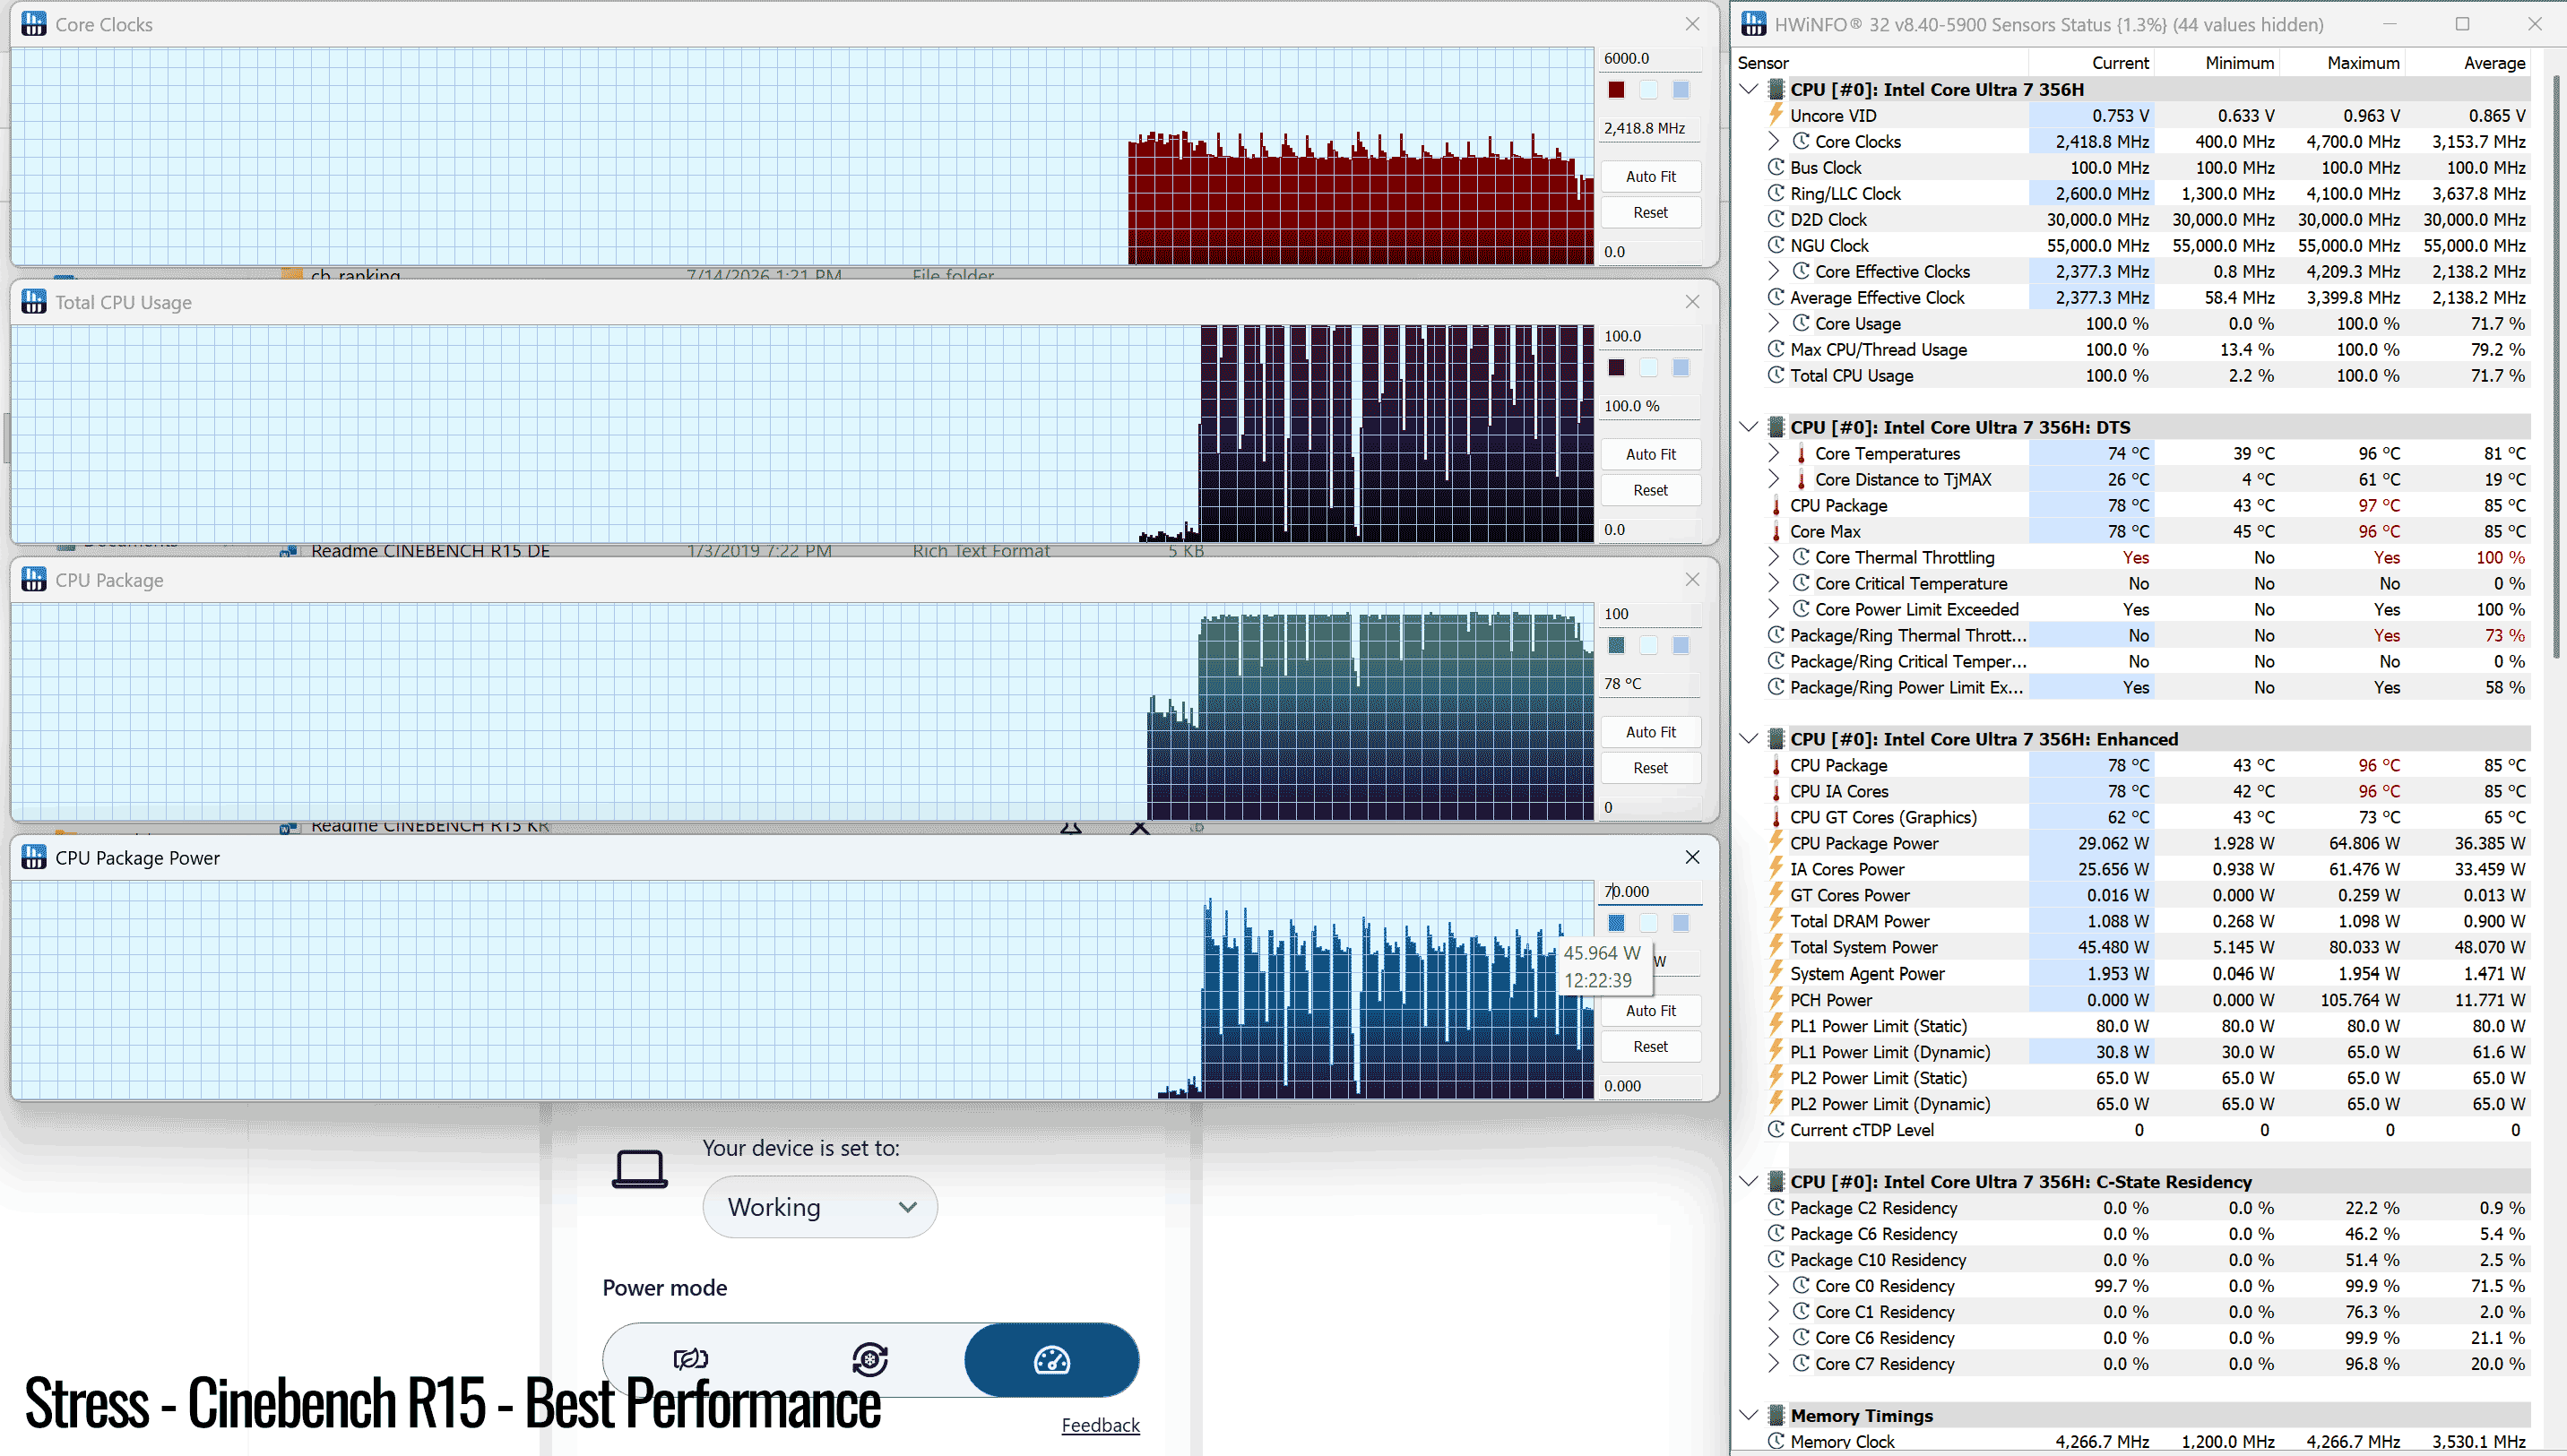Click the HWiNFO icon in Core Clocks title bar
The image size is (2567, 1456).
click(x=33, y=24)
